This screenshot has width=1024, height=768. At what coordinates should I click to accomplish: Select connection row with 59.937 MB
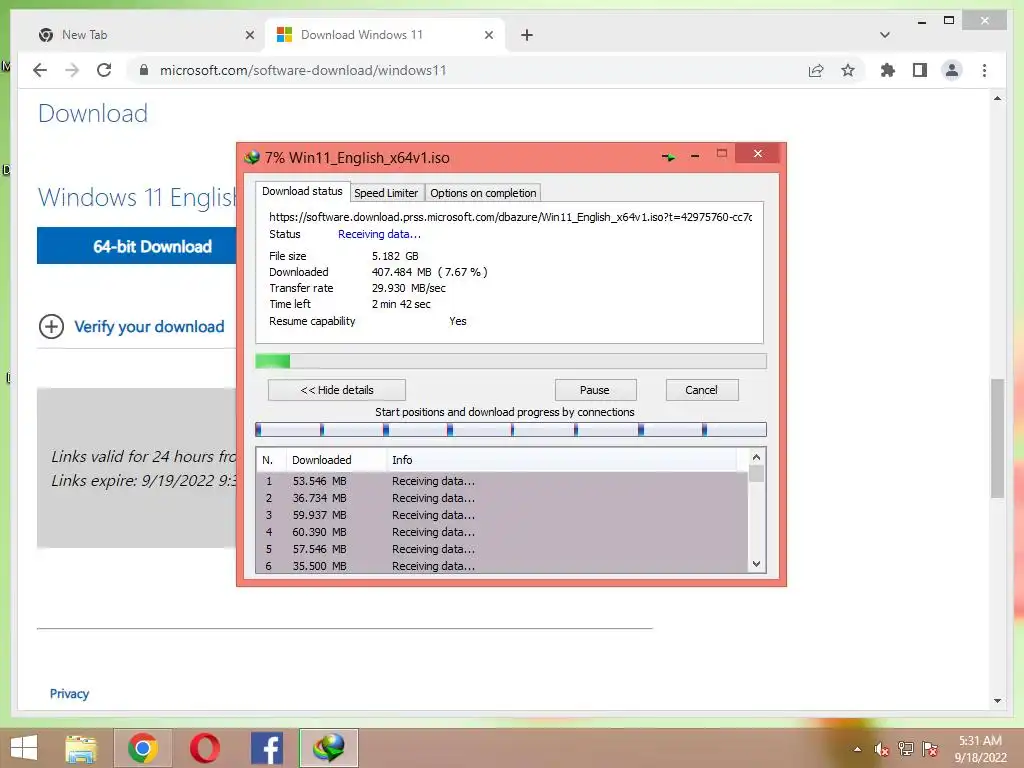point(502,515)
